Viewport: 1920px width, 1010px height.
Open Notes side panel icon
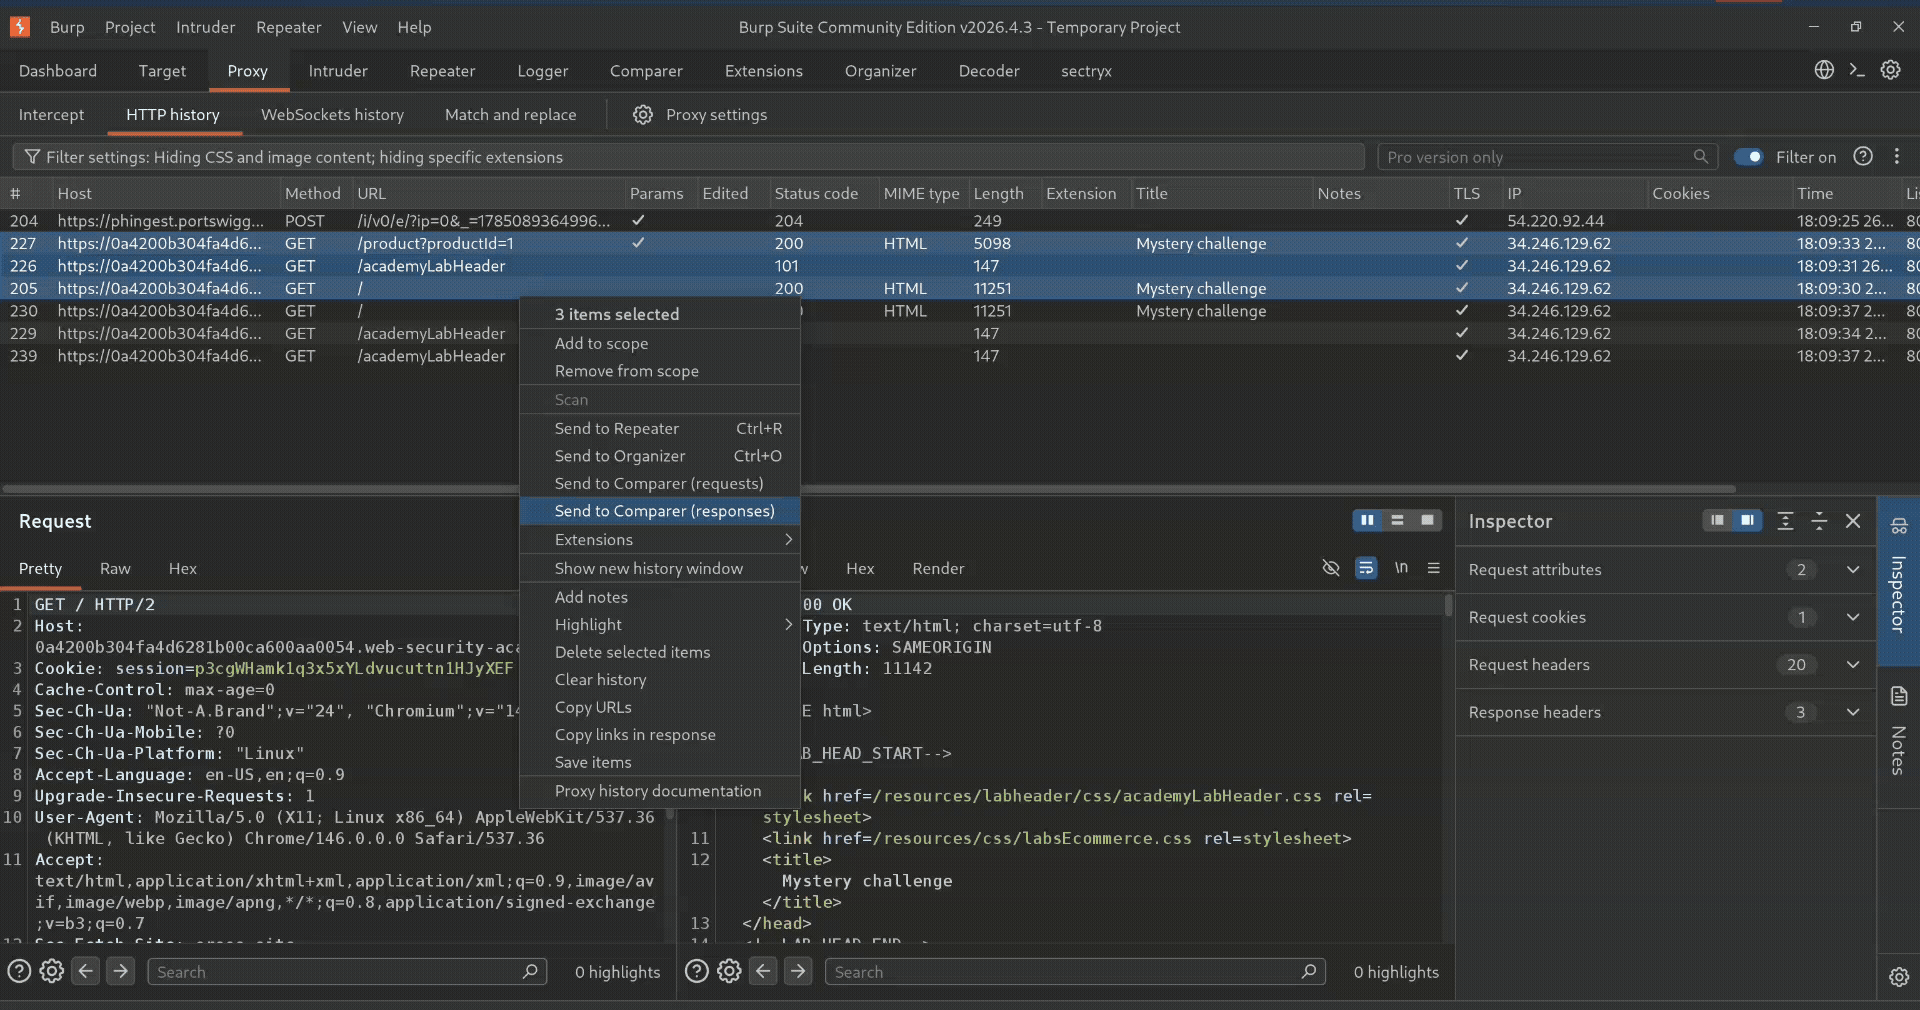click(1899, 696)
